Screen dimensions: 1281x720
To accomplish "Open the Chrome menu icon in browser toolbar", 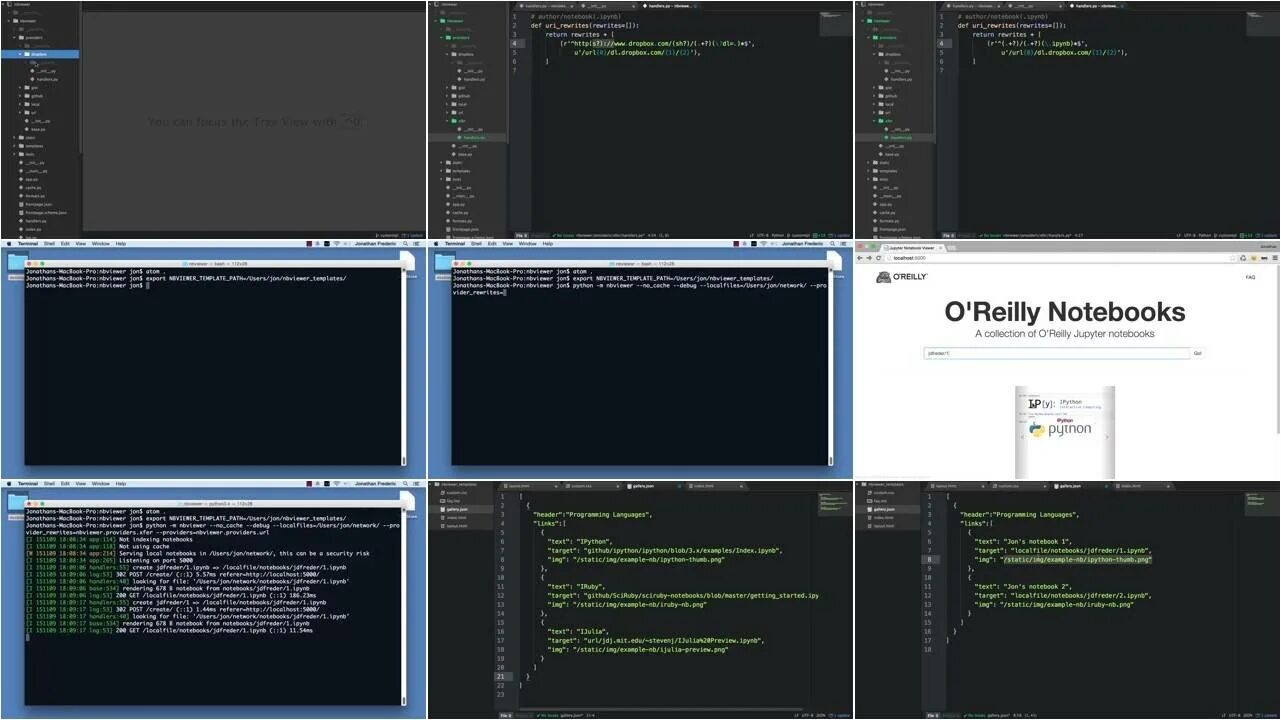I will 1275,257.
